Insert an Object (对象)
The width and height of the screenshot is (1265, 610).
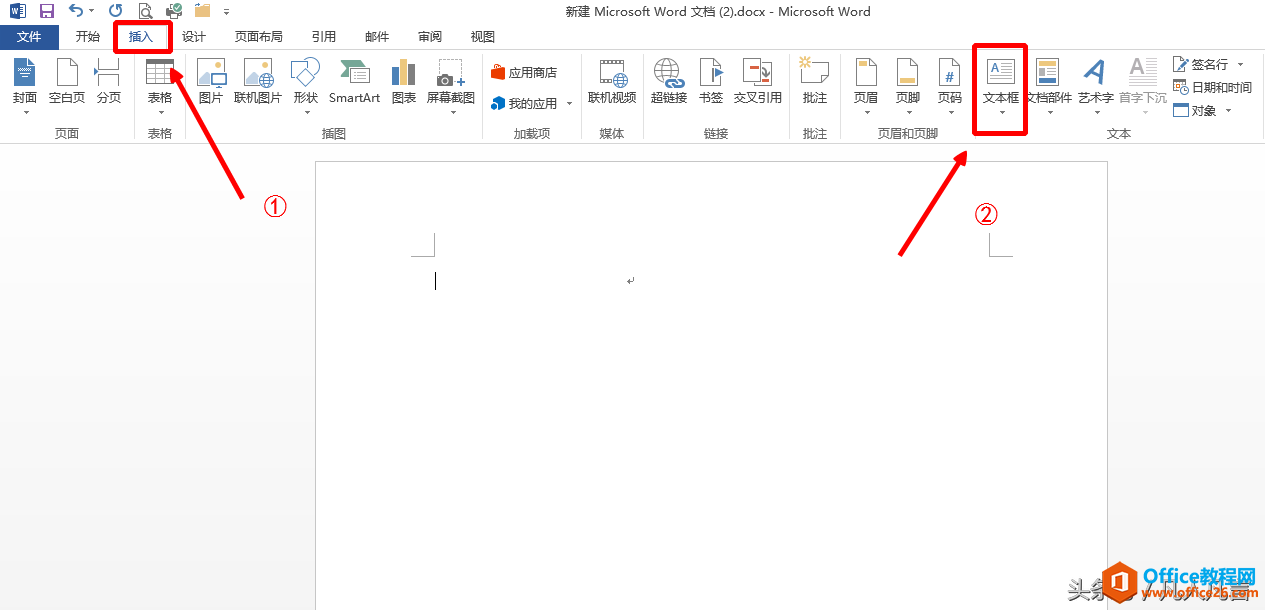(1195, 110)
